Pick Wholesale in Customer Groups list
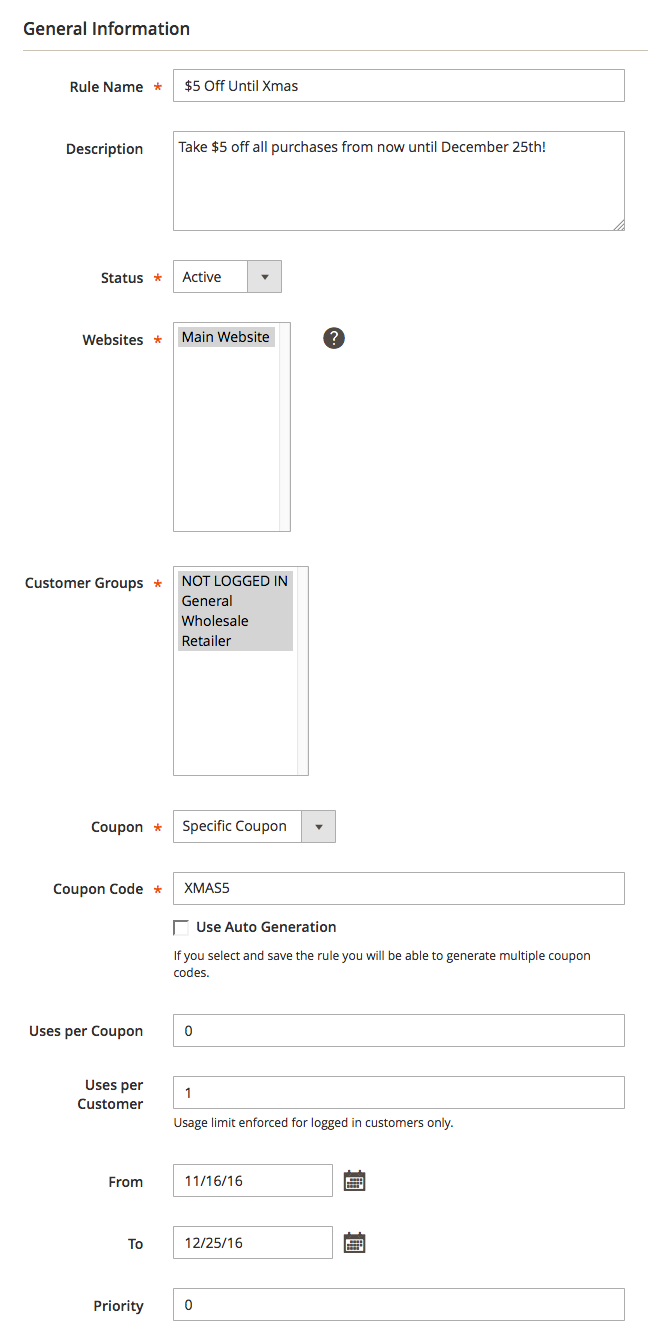This screenshot has height=1336, width=648. tap(215, 621)
